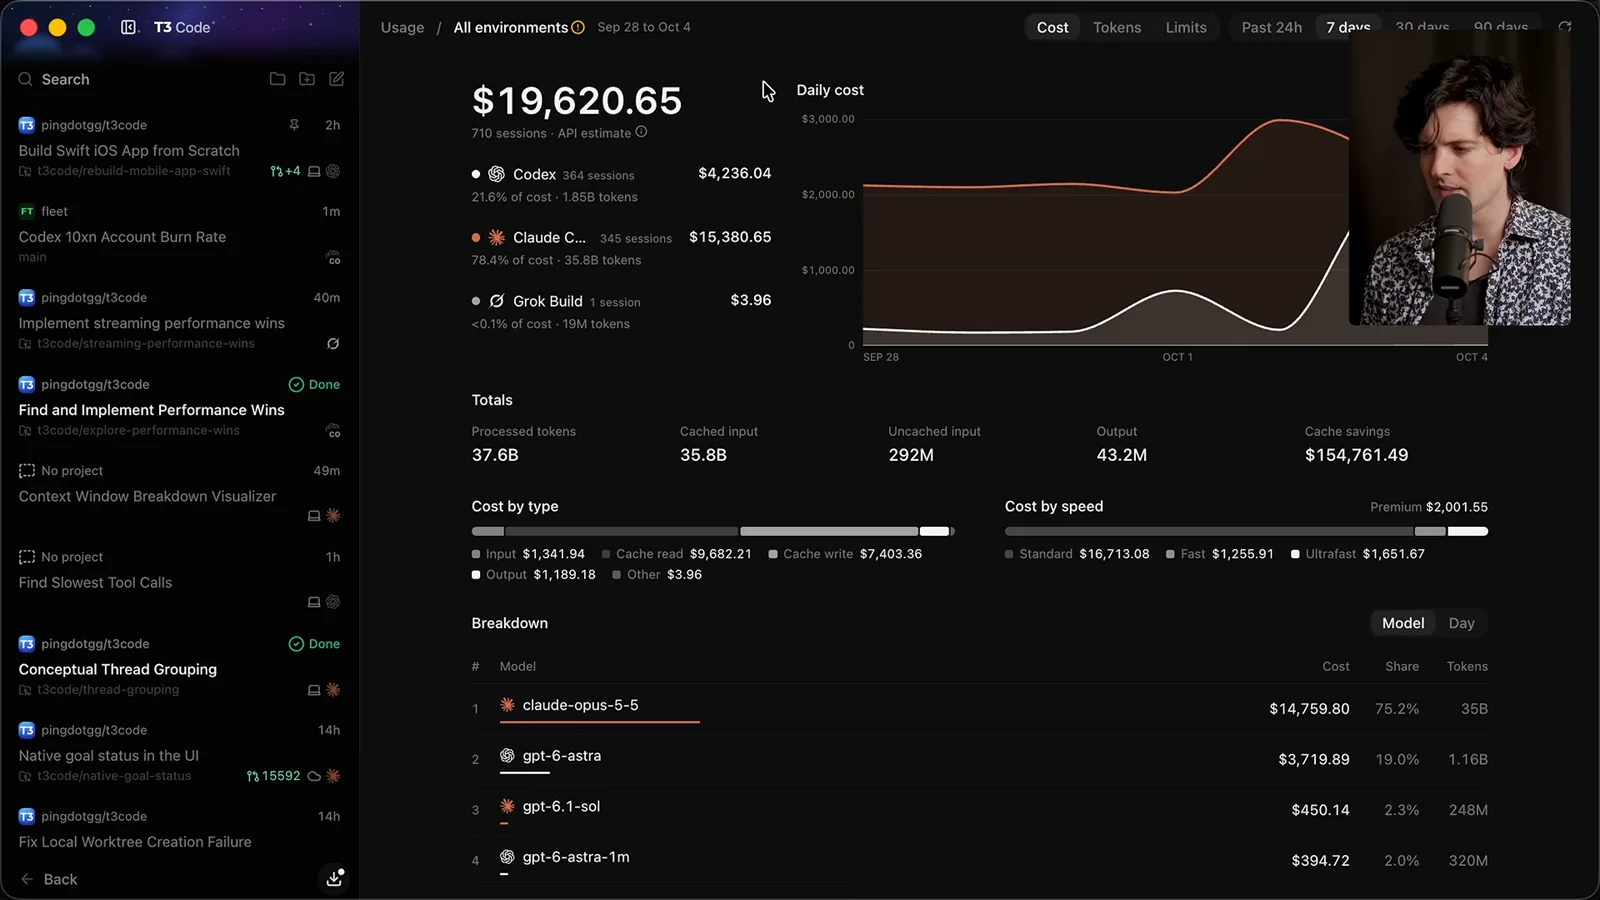The width and height of the screenshot is (1600, 900).
Task: Switch breakdown view to Day
Action: 1461,623
